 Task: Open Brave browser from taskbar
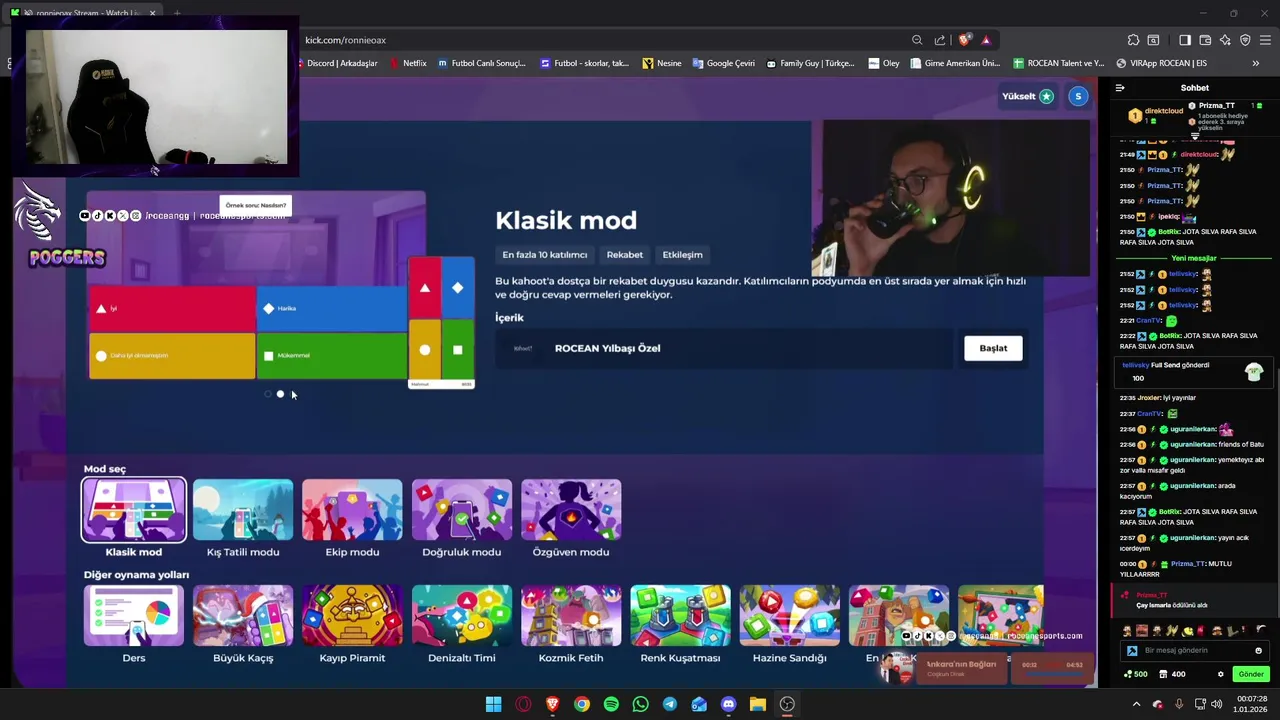[x=552, y=704]
